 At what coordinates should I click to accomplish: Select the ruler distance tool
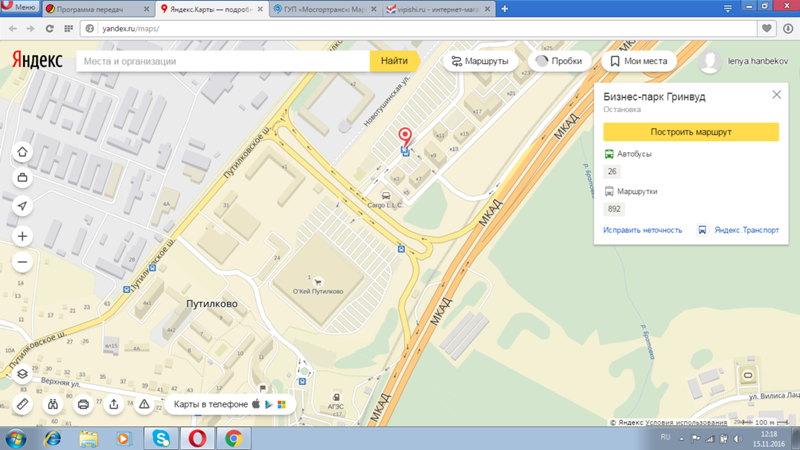click(22, 405)
